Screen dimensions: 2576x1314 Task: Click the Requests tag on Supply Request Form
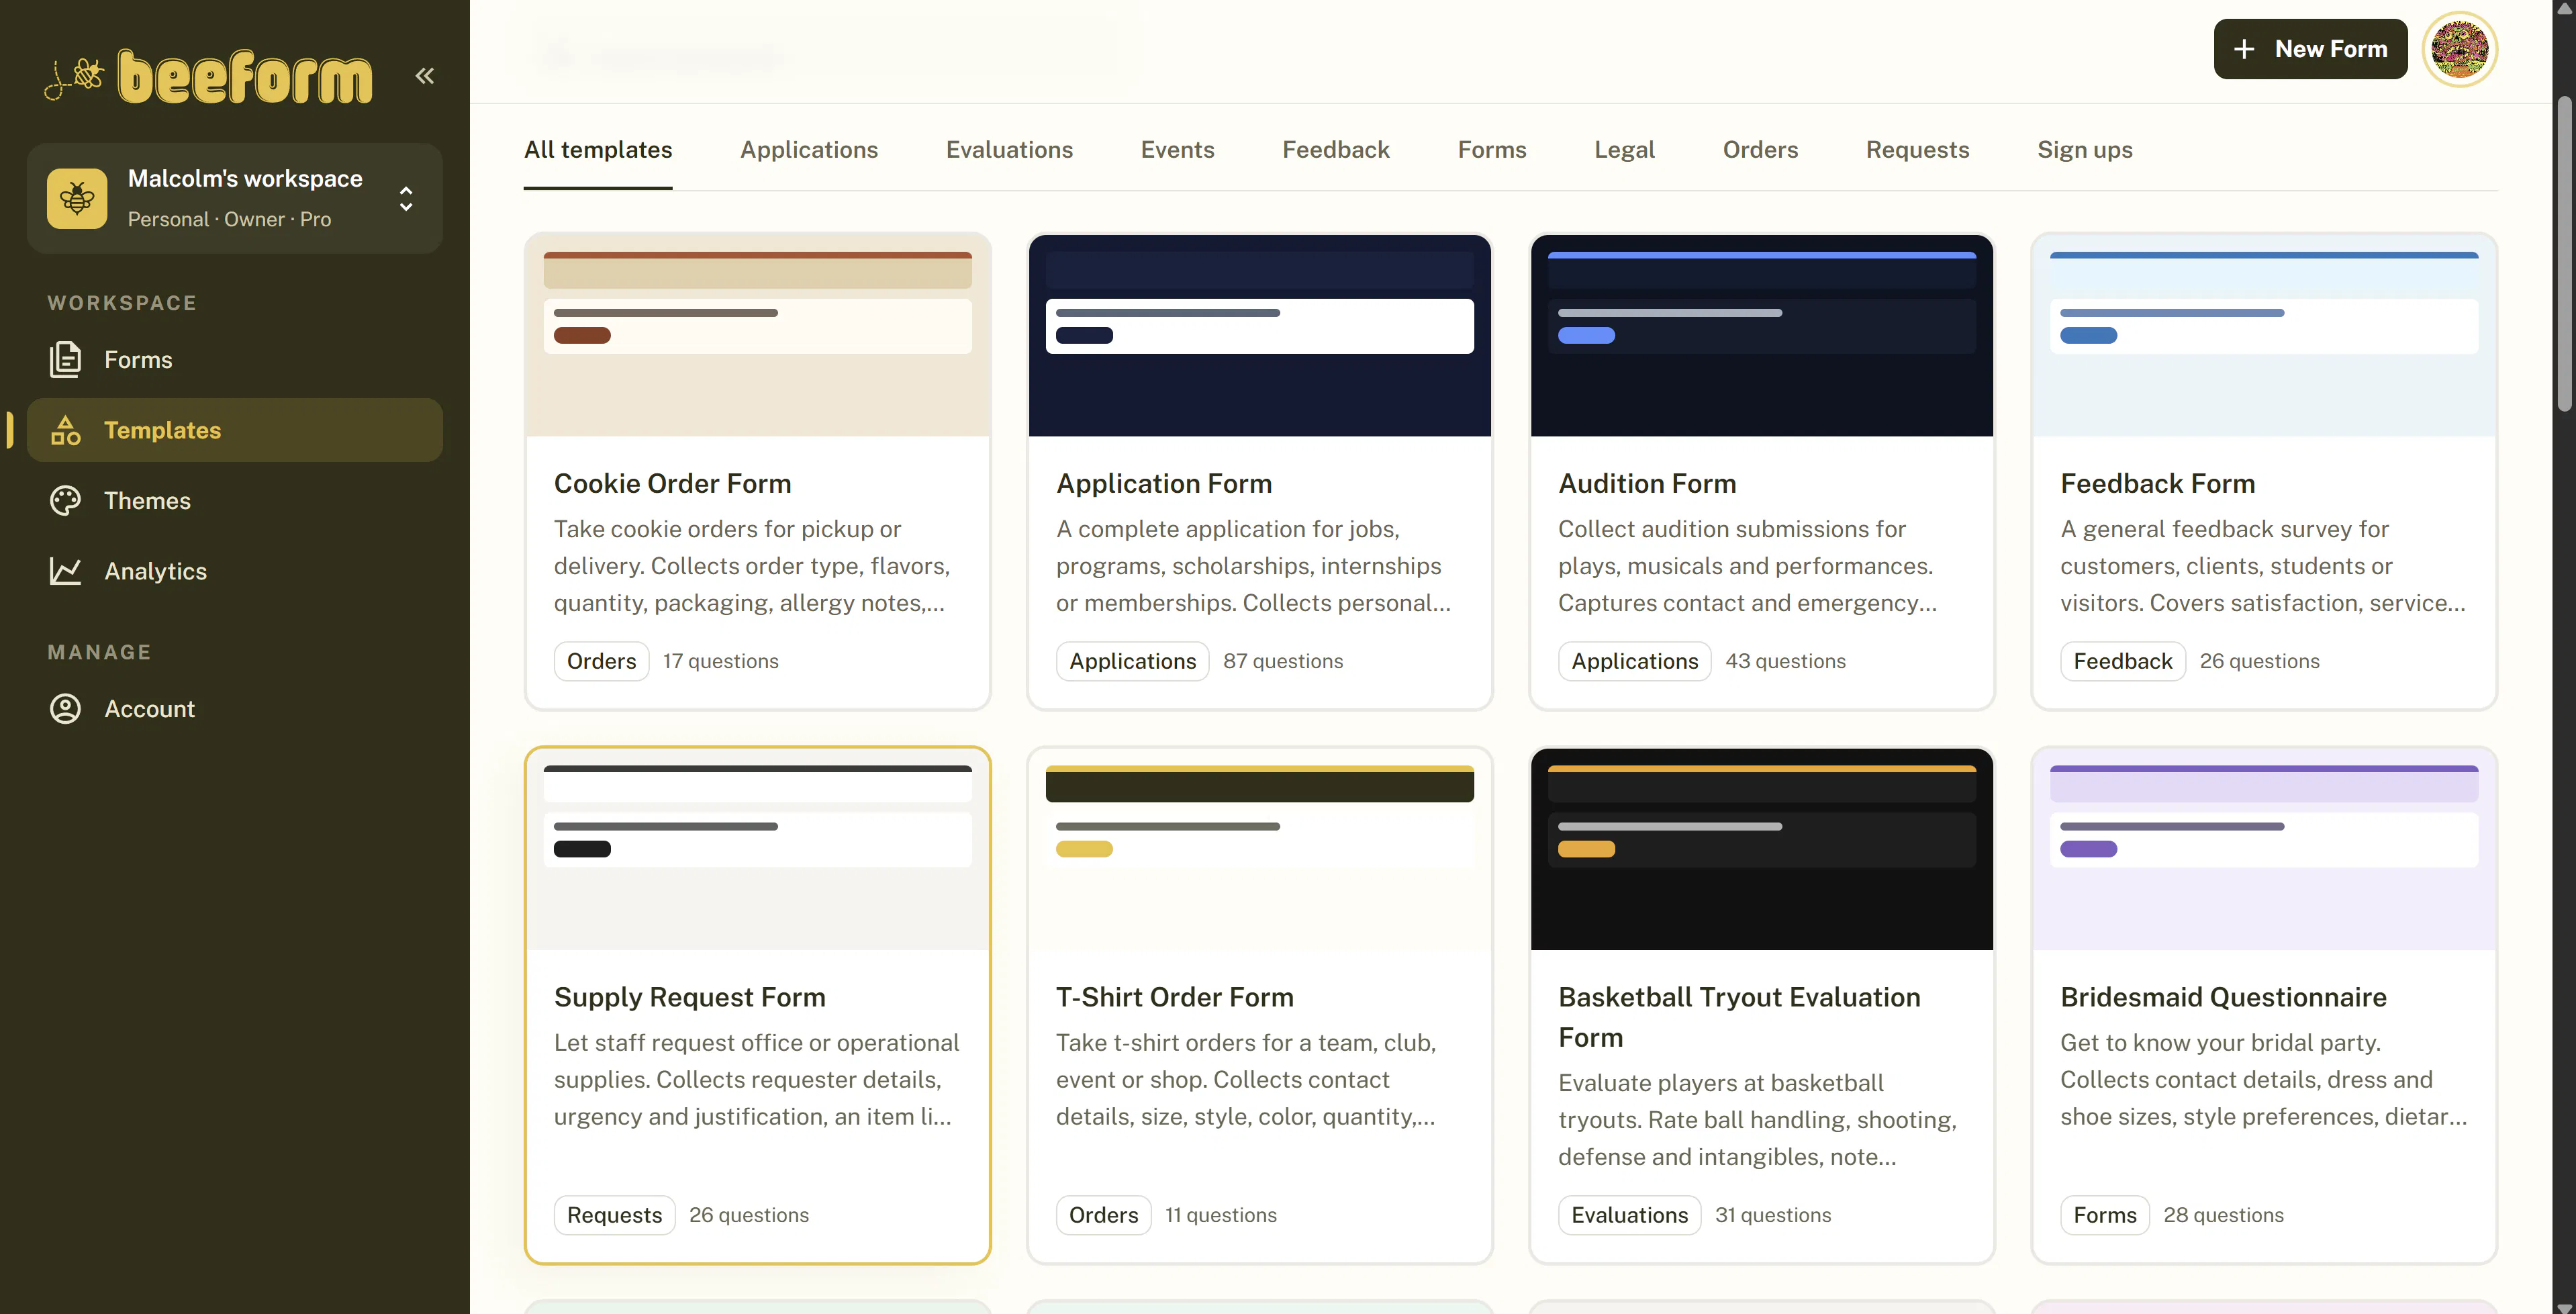point(614,1215)
